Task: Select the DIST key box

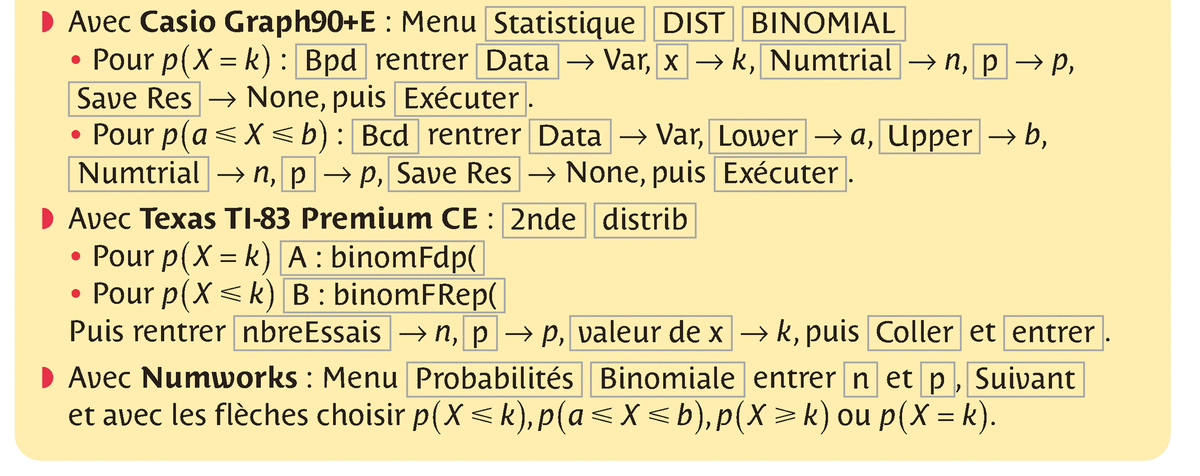Action: tap(695, 23)
